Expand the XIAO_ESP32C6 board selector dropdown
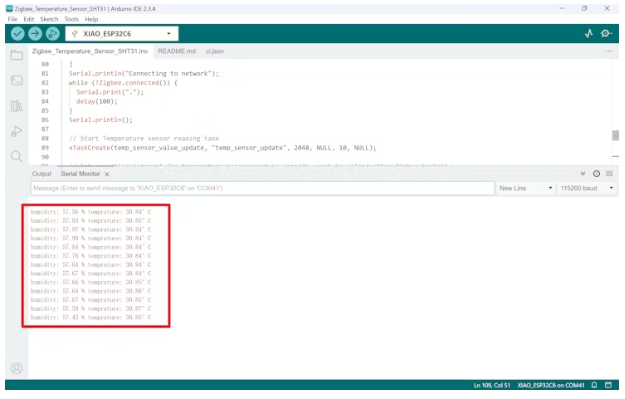The image size is (625, 399). 122,34
